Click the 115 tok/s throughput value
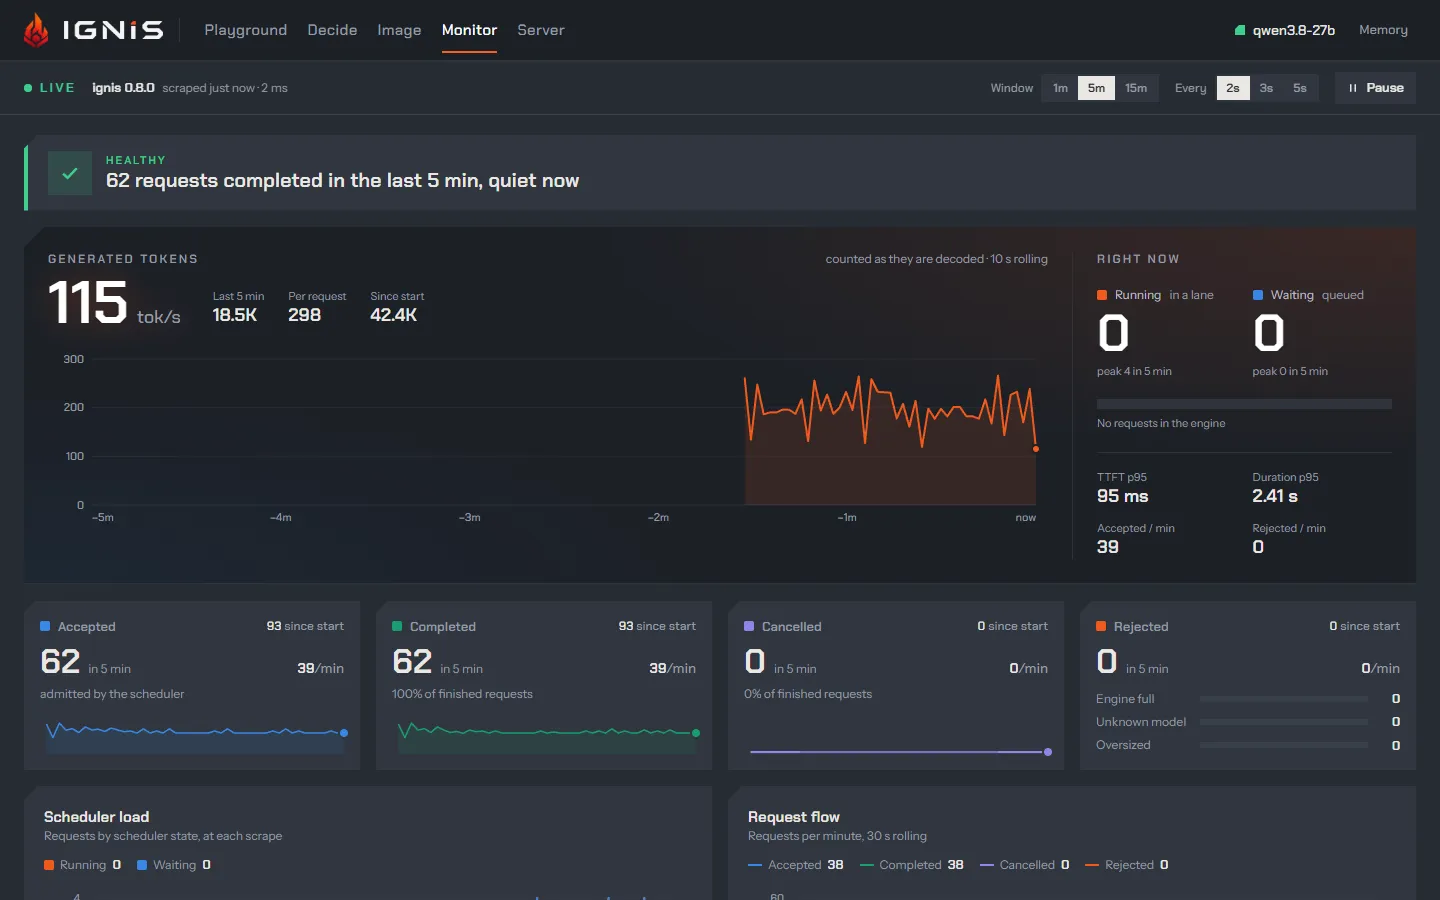Viewport: 1440px width, 900px height. (x=114, y=303)
